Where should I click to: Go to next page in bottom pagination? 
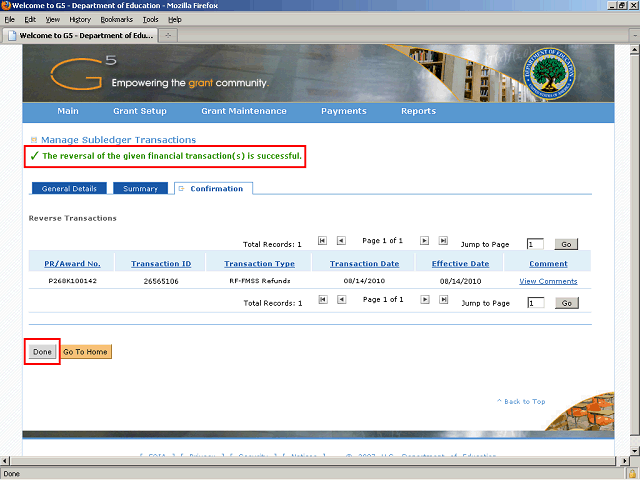pos(425,300)
